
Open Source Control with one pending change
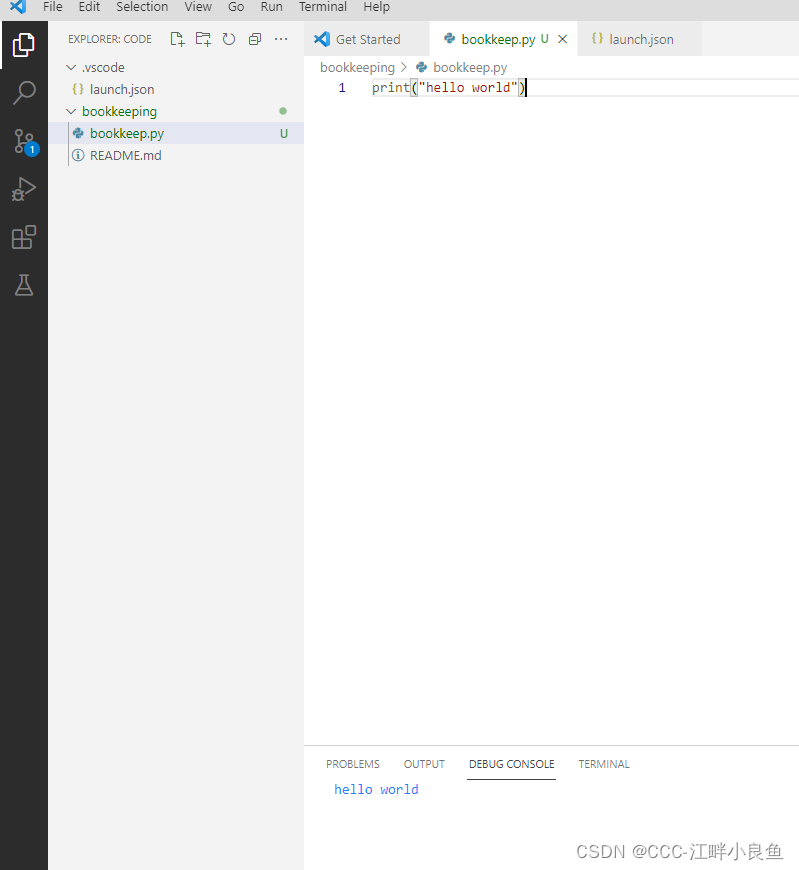25,142
